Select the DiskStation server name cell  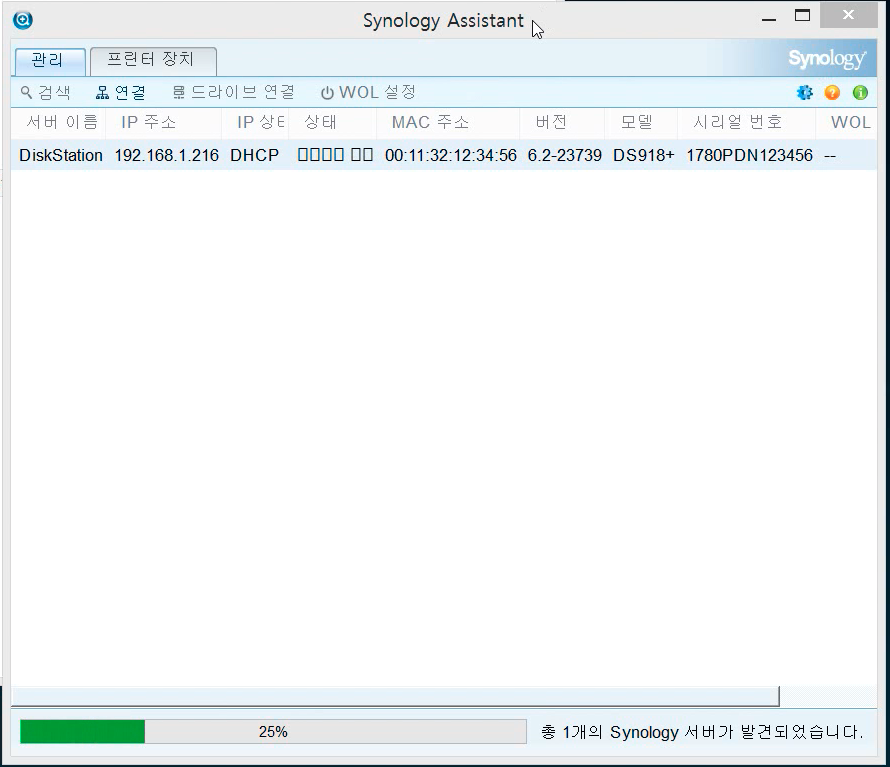tap(61, 155)
